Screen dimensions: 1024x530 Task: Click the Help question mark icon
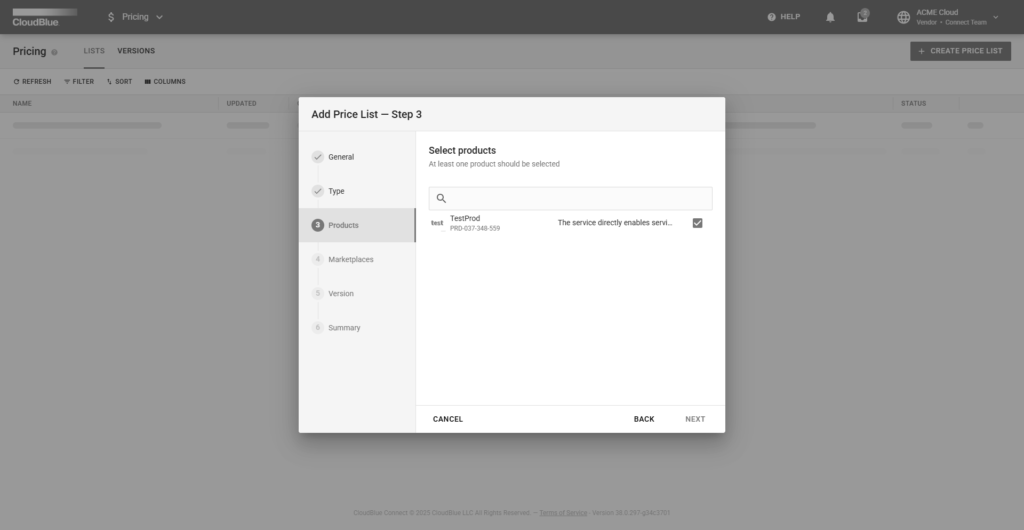tap(772, 17)
